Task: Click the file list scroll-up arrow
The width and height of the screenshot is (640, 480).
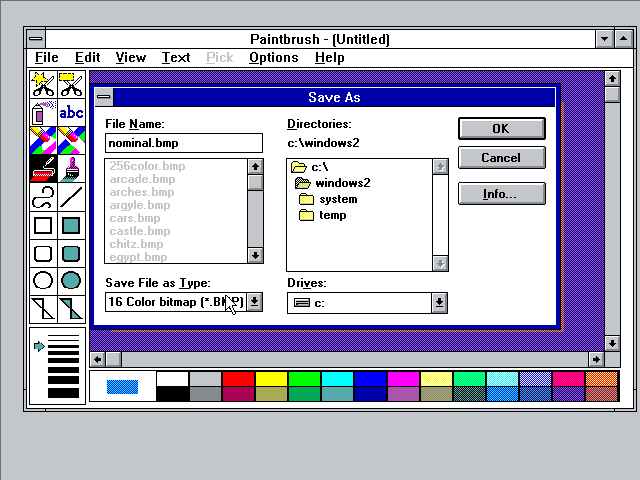Action: (256, 167)
